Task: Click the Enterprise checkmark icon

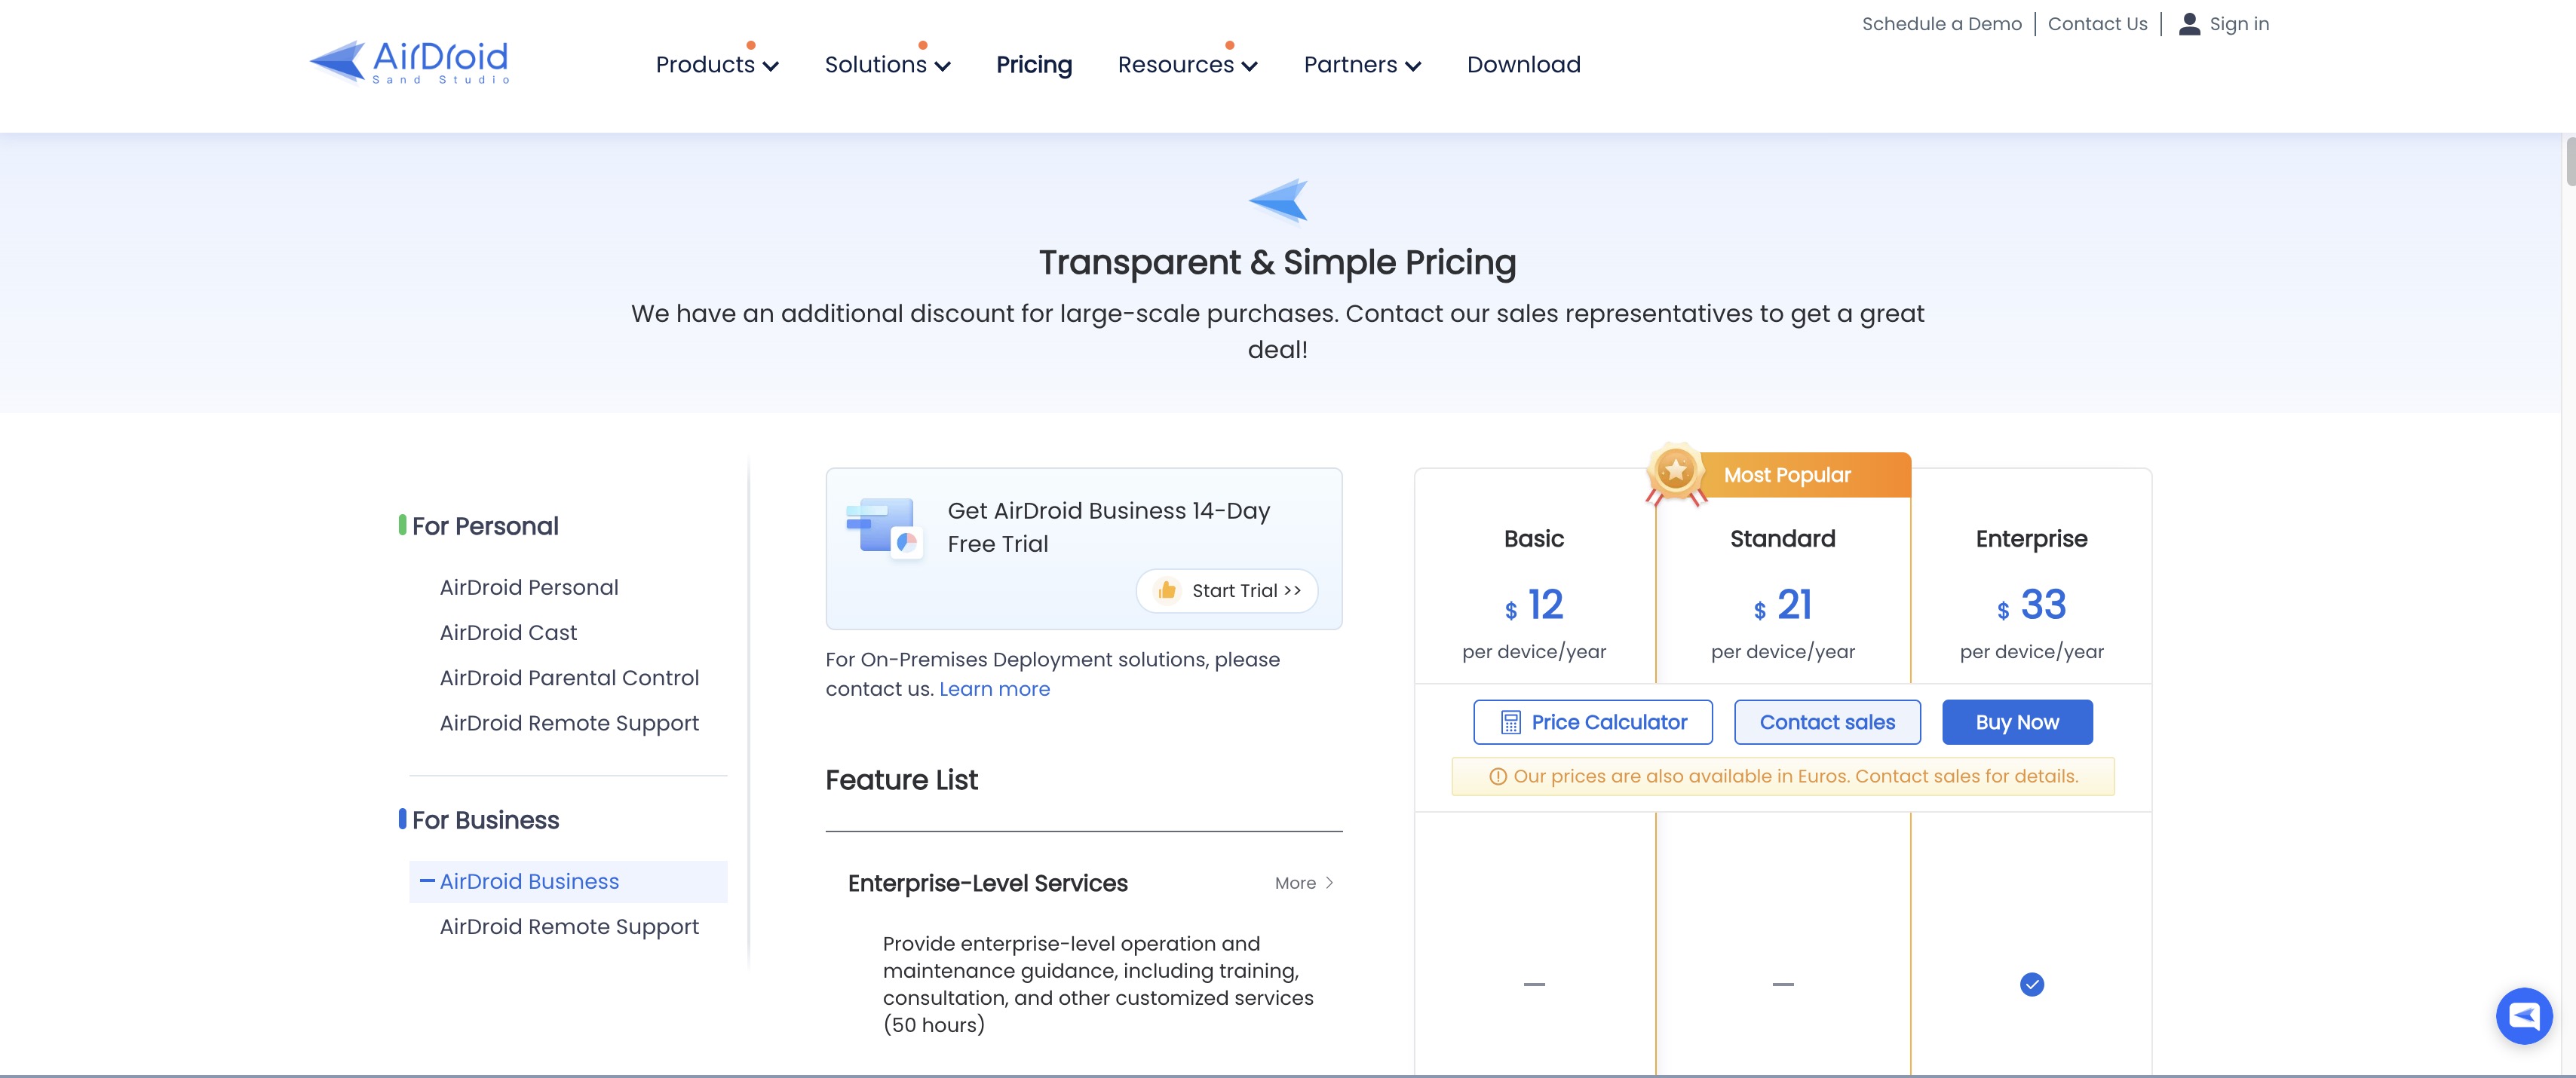Action: [2032, 983]
